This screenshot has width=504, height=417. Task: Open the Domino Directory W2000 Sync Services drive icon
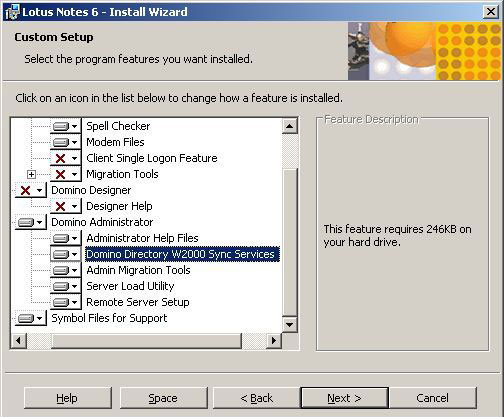[66, 254]
